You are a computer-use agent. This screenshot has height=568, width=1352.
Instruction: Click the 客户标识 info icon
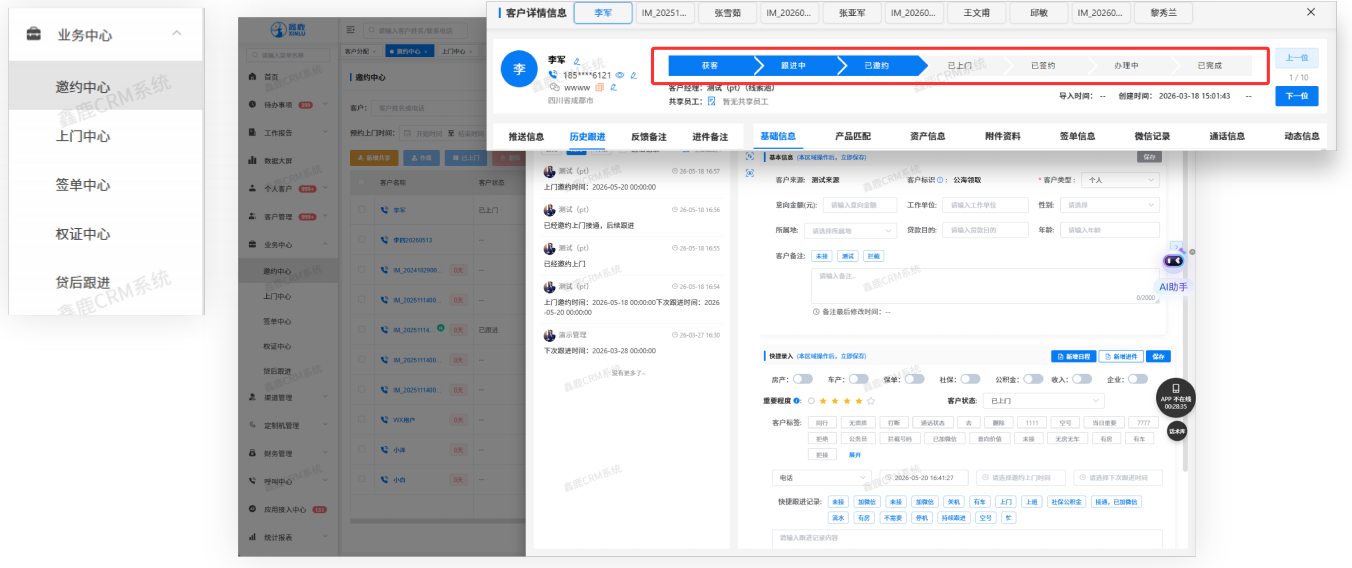(941, 180)
